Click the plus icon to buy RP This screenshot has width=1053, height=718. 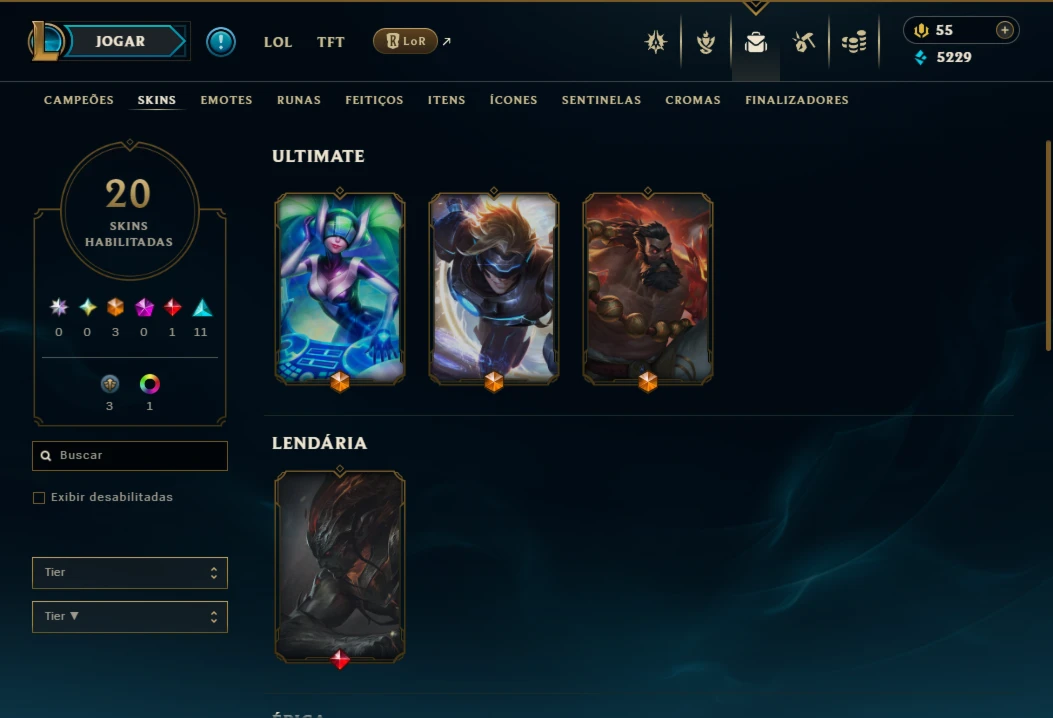[1005, 30]
